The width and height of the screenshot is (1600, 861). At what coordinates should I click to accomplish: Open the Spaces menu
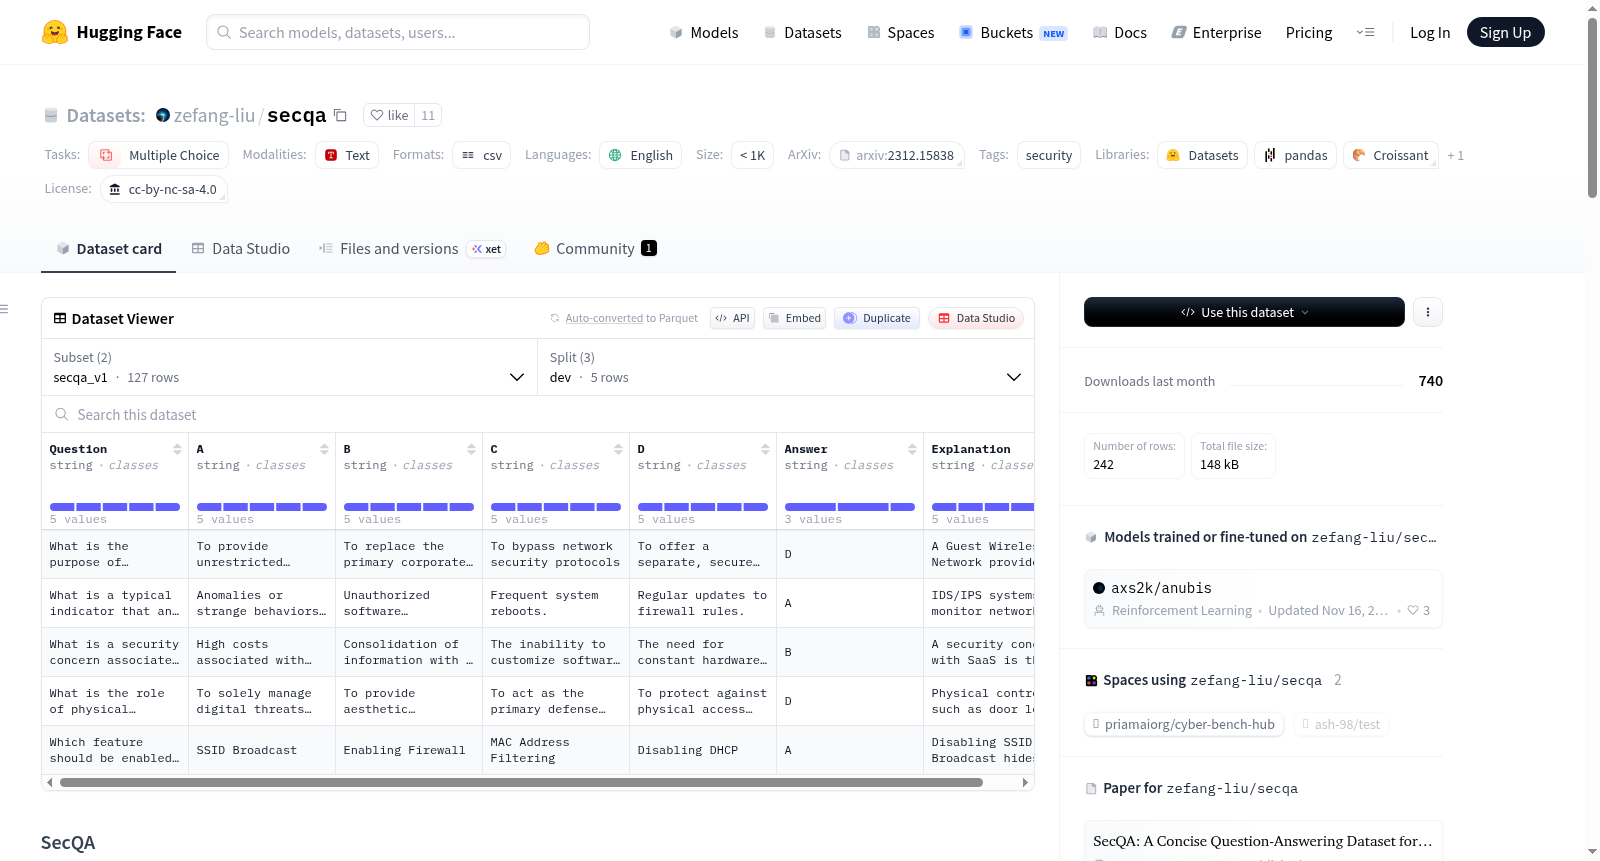pyautogui.click(x=900, y=32)
